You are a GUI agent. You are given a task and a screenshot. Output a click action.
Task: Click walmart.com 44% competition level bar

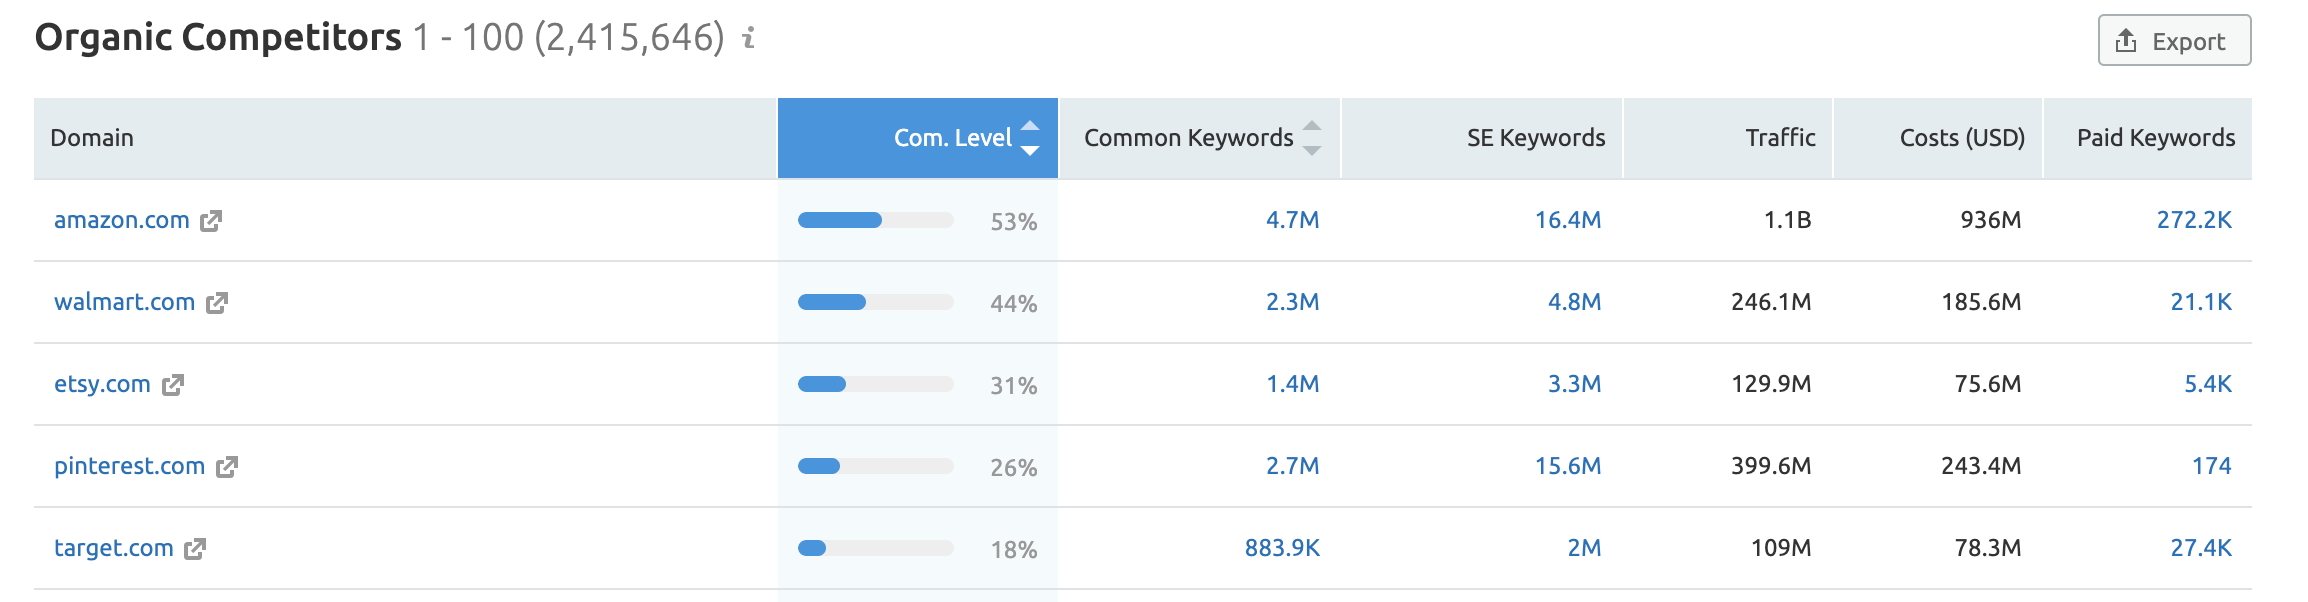point(876,302)
